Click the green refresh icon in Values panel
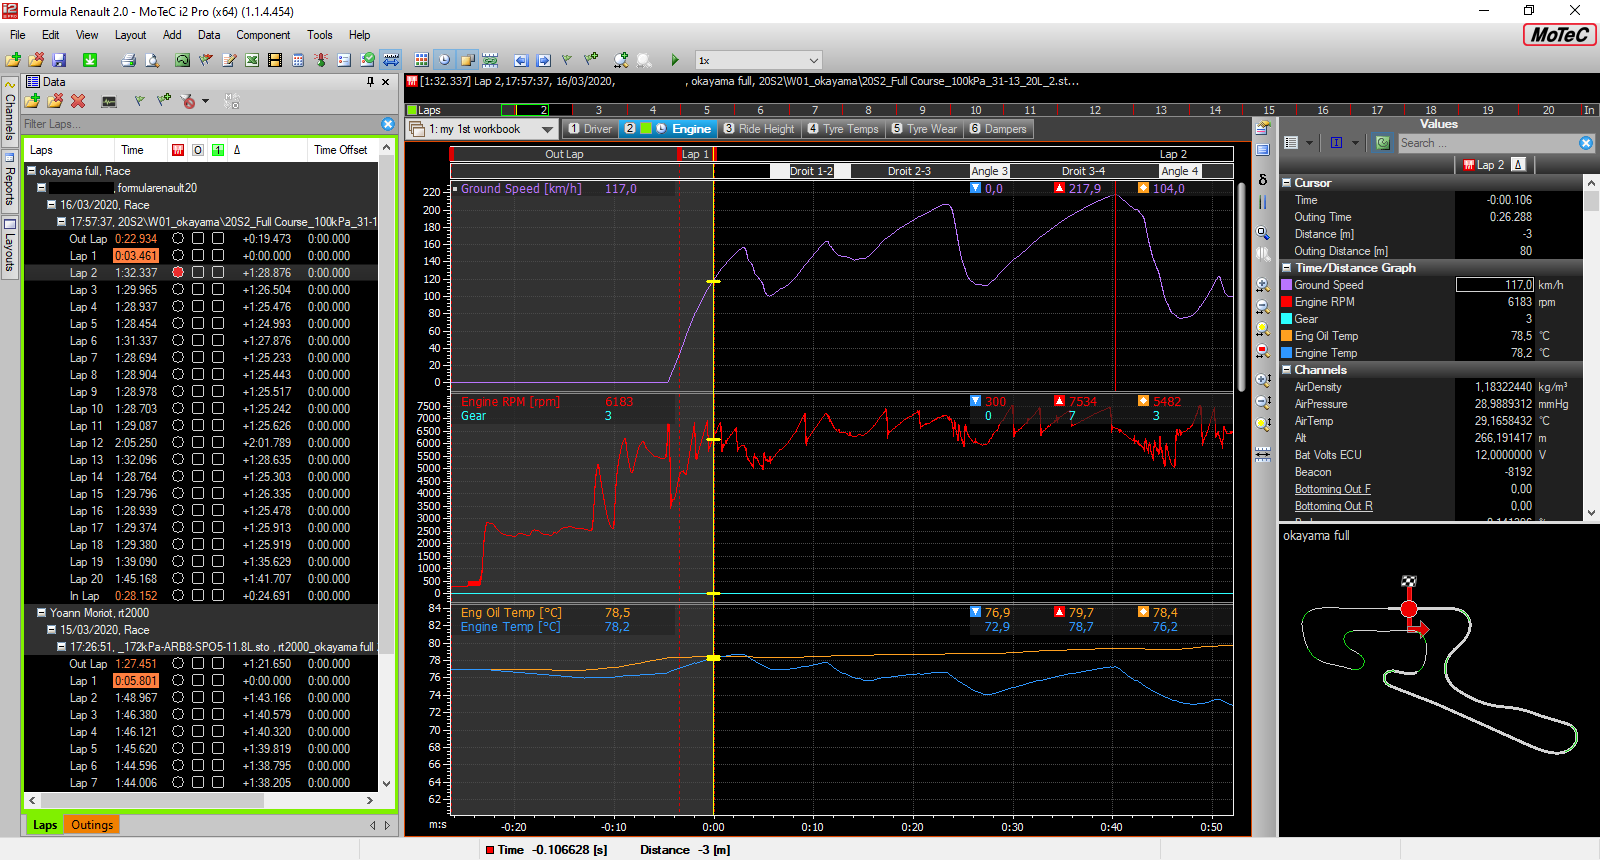 (x=1383, y=143)
